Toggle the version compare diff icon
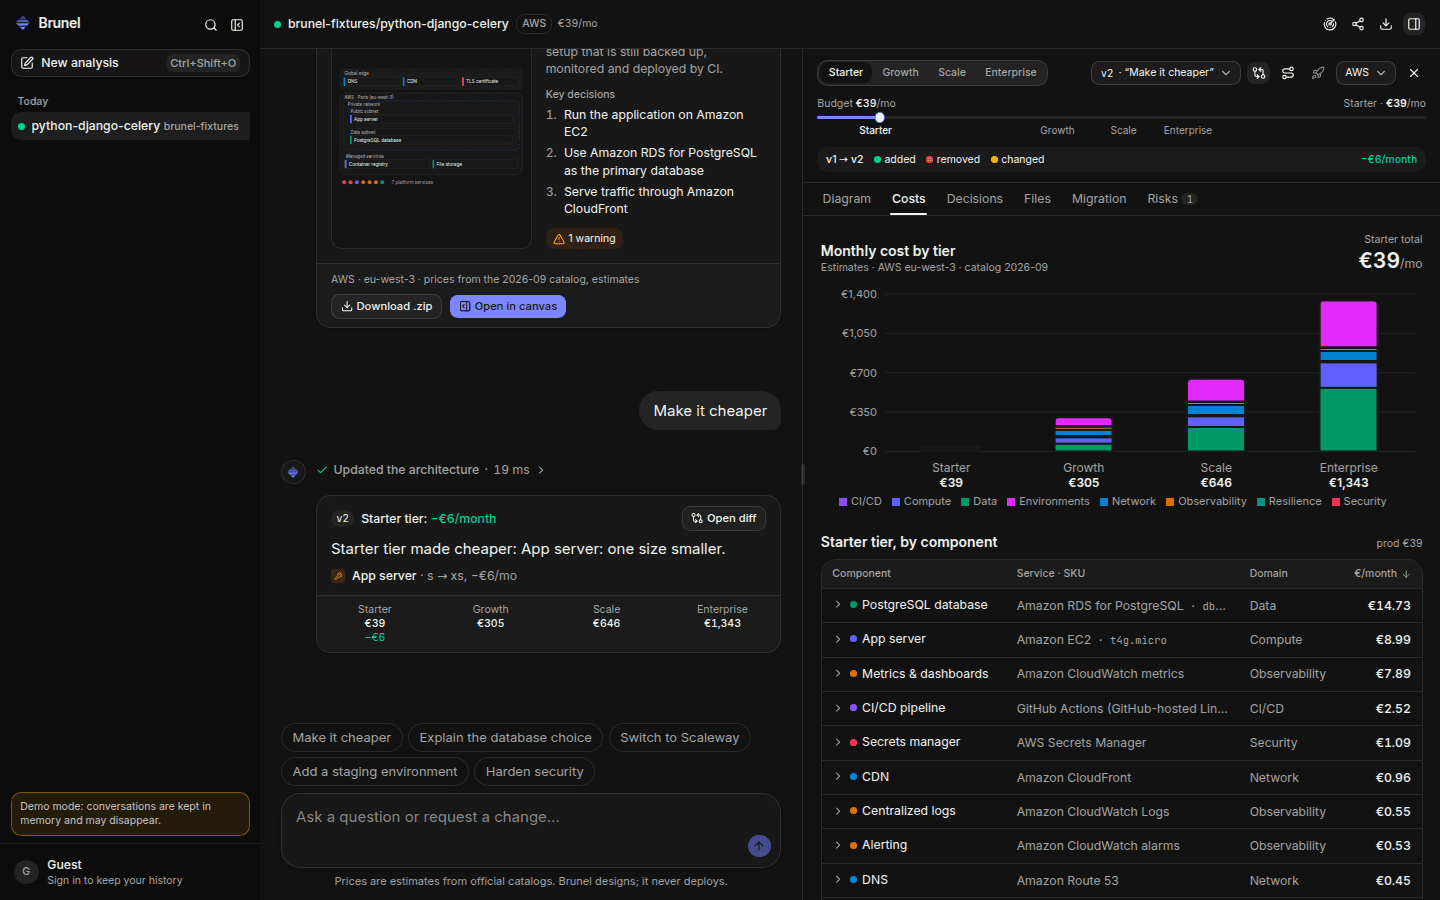 coord(1259,72)
